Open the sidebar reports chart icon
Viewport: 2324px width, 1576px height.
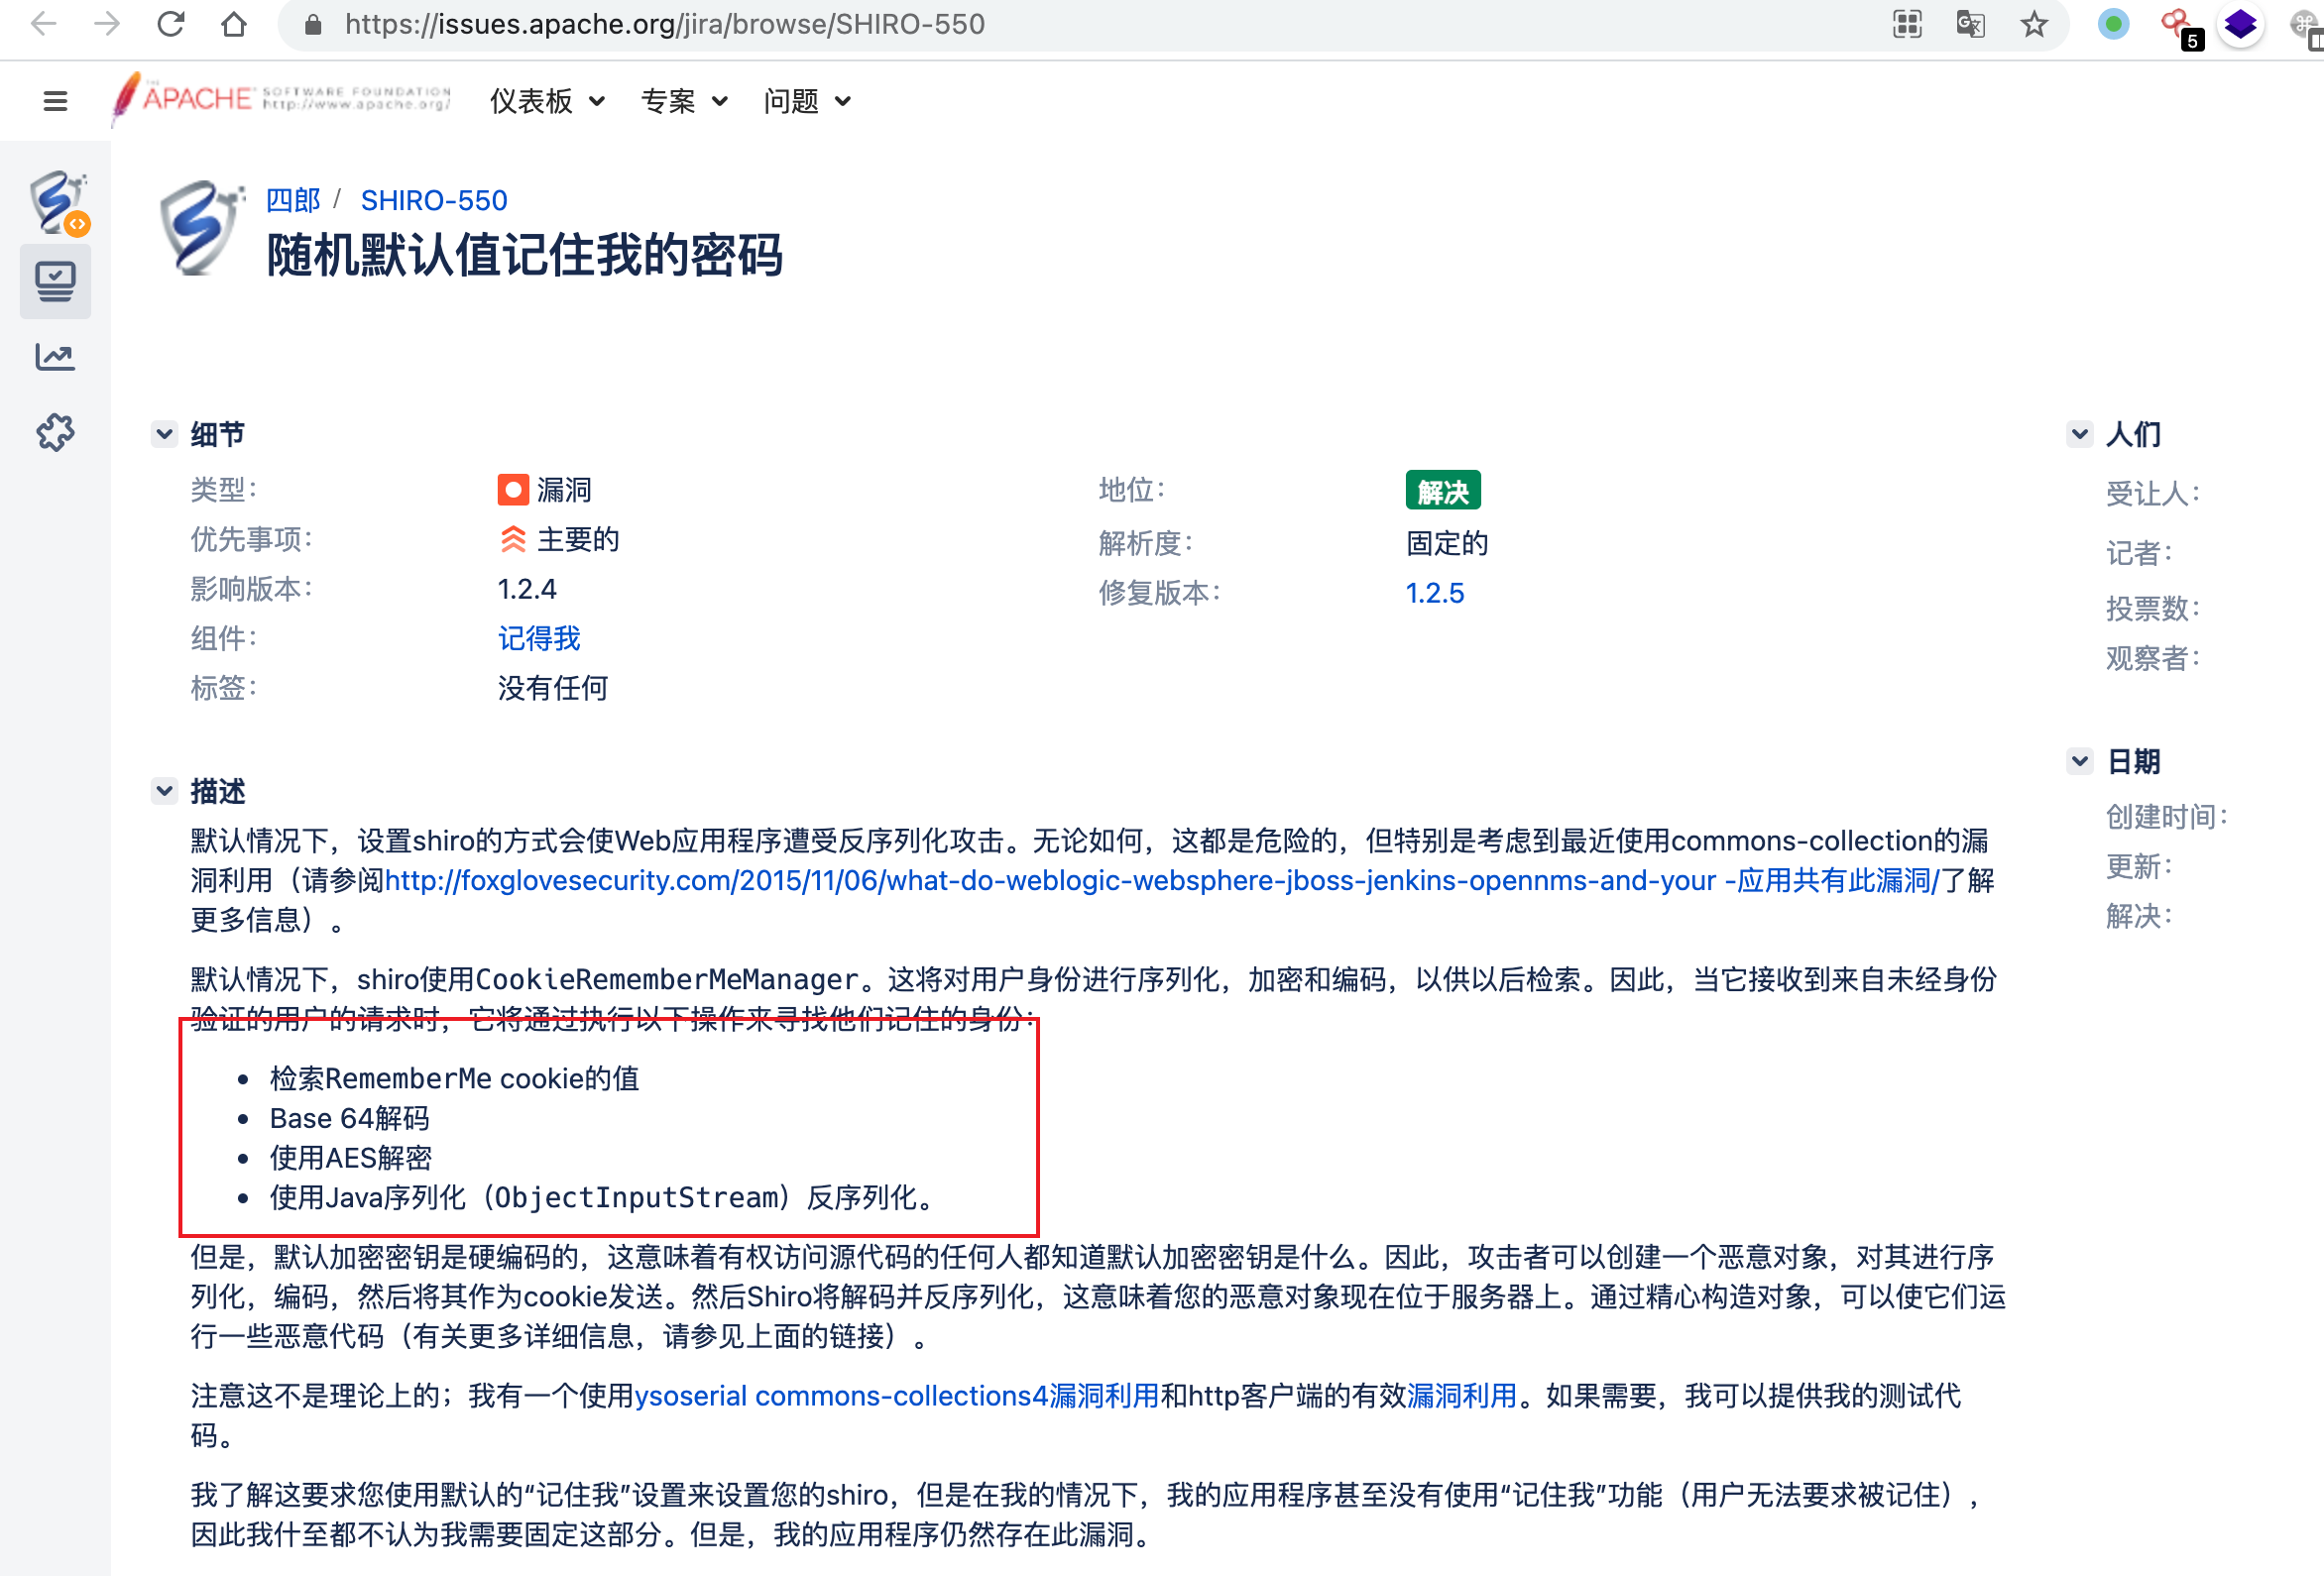pyautogui.click(x=55, y=357)
